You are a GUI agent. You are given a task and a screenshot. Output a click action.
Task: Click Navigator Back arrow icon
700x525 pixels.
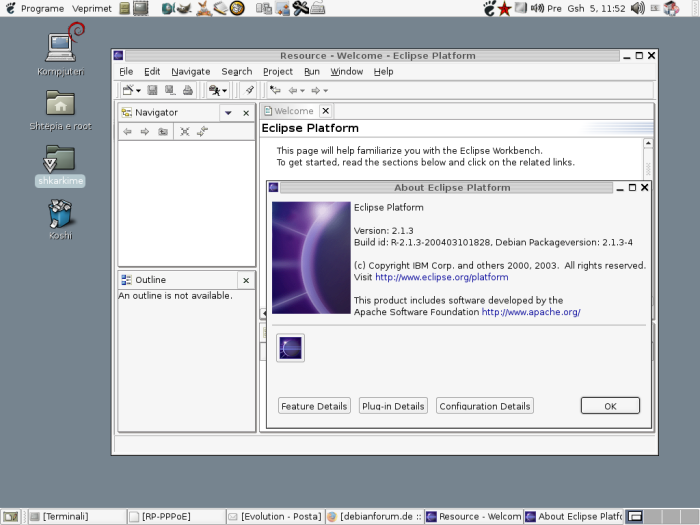coord(127,132)
